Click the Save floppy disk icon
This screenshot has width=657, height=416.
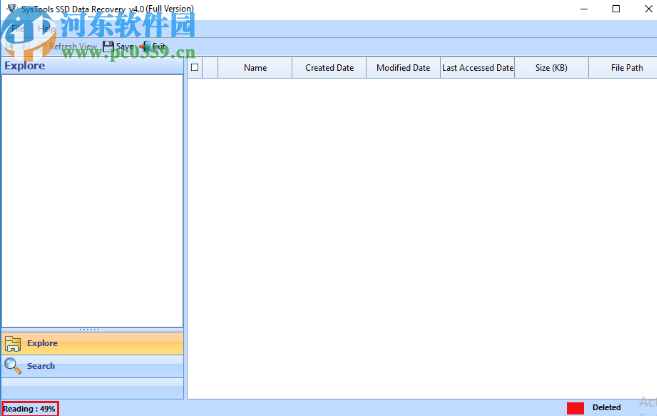click(x=108, y=46)
